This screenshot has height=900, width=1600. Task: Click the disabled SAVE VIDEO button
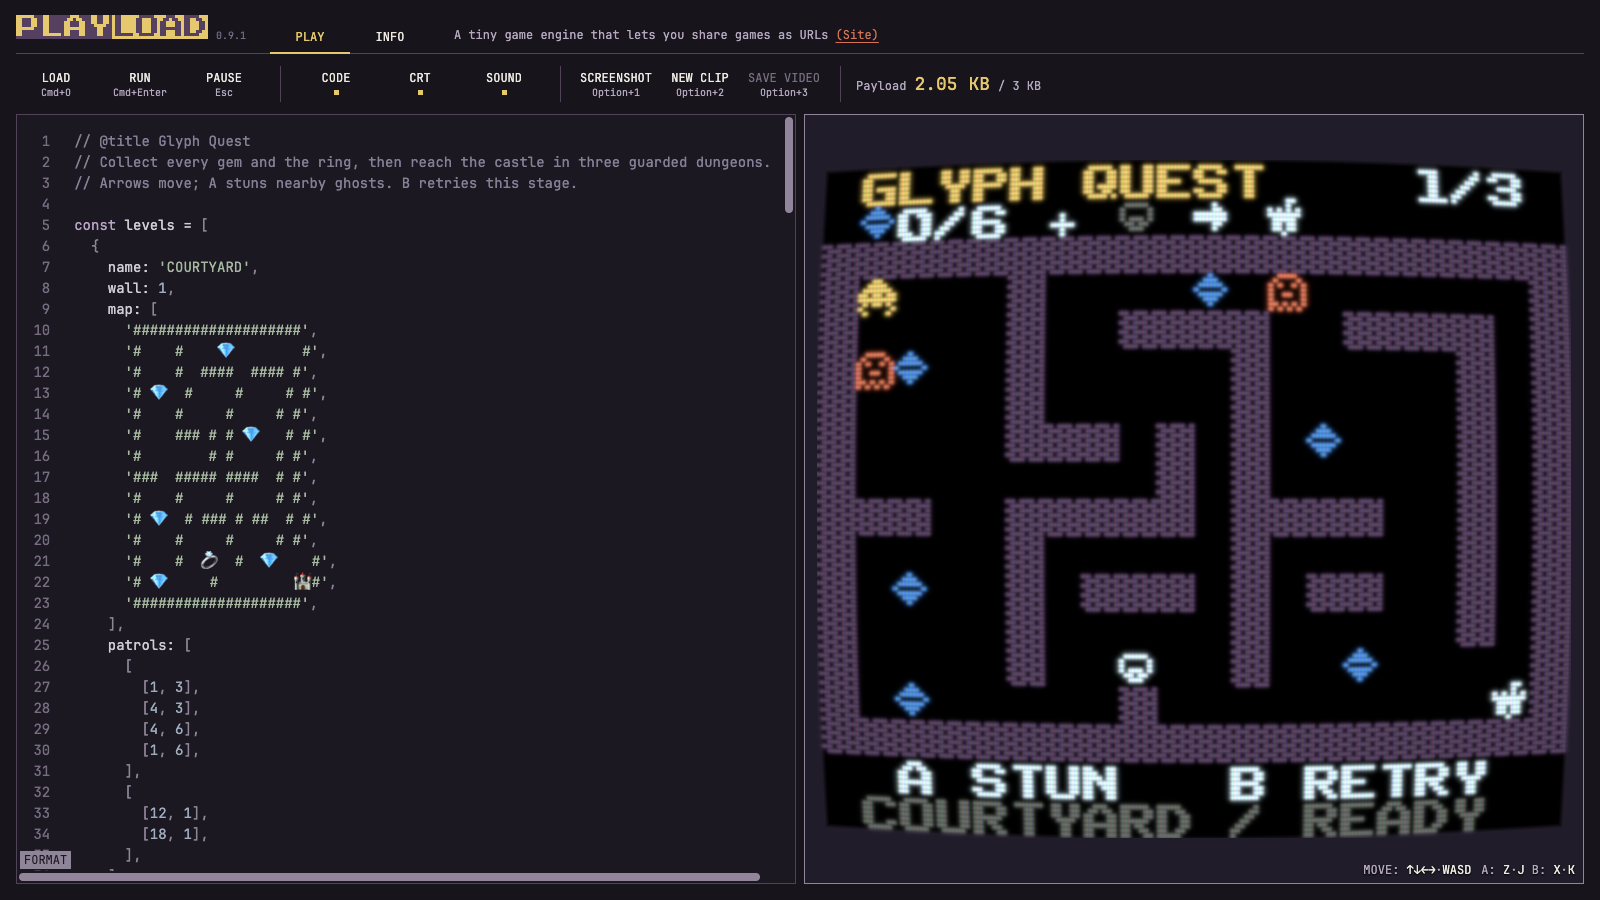[784, 84]
